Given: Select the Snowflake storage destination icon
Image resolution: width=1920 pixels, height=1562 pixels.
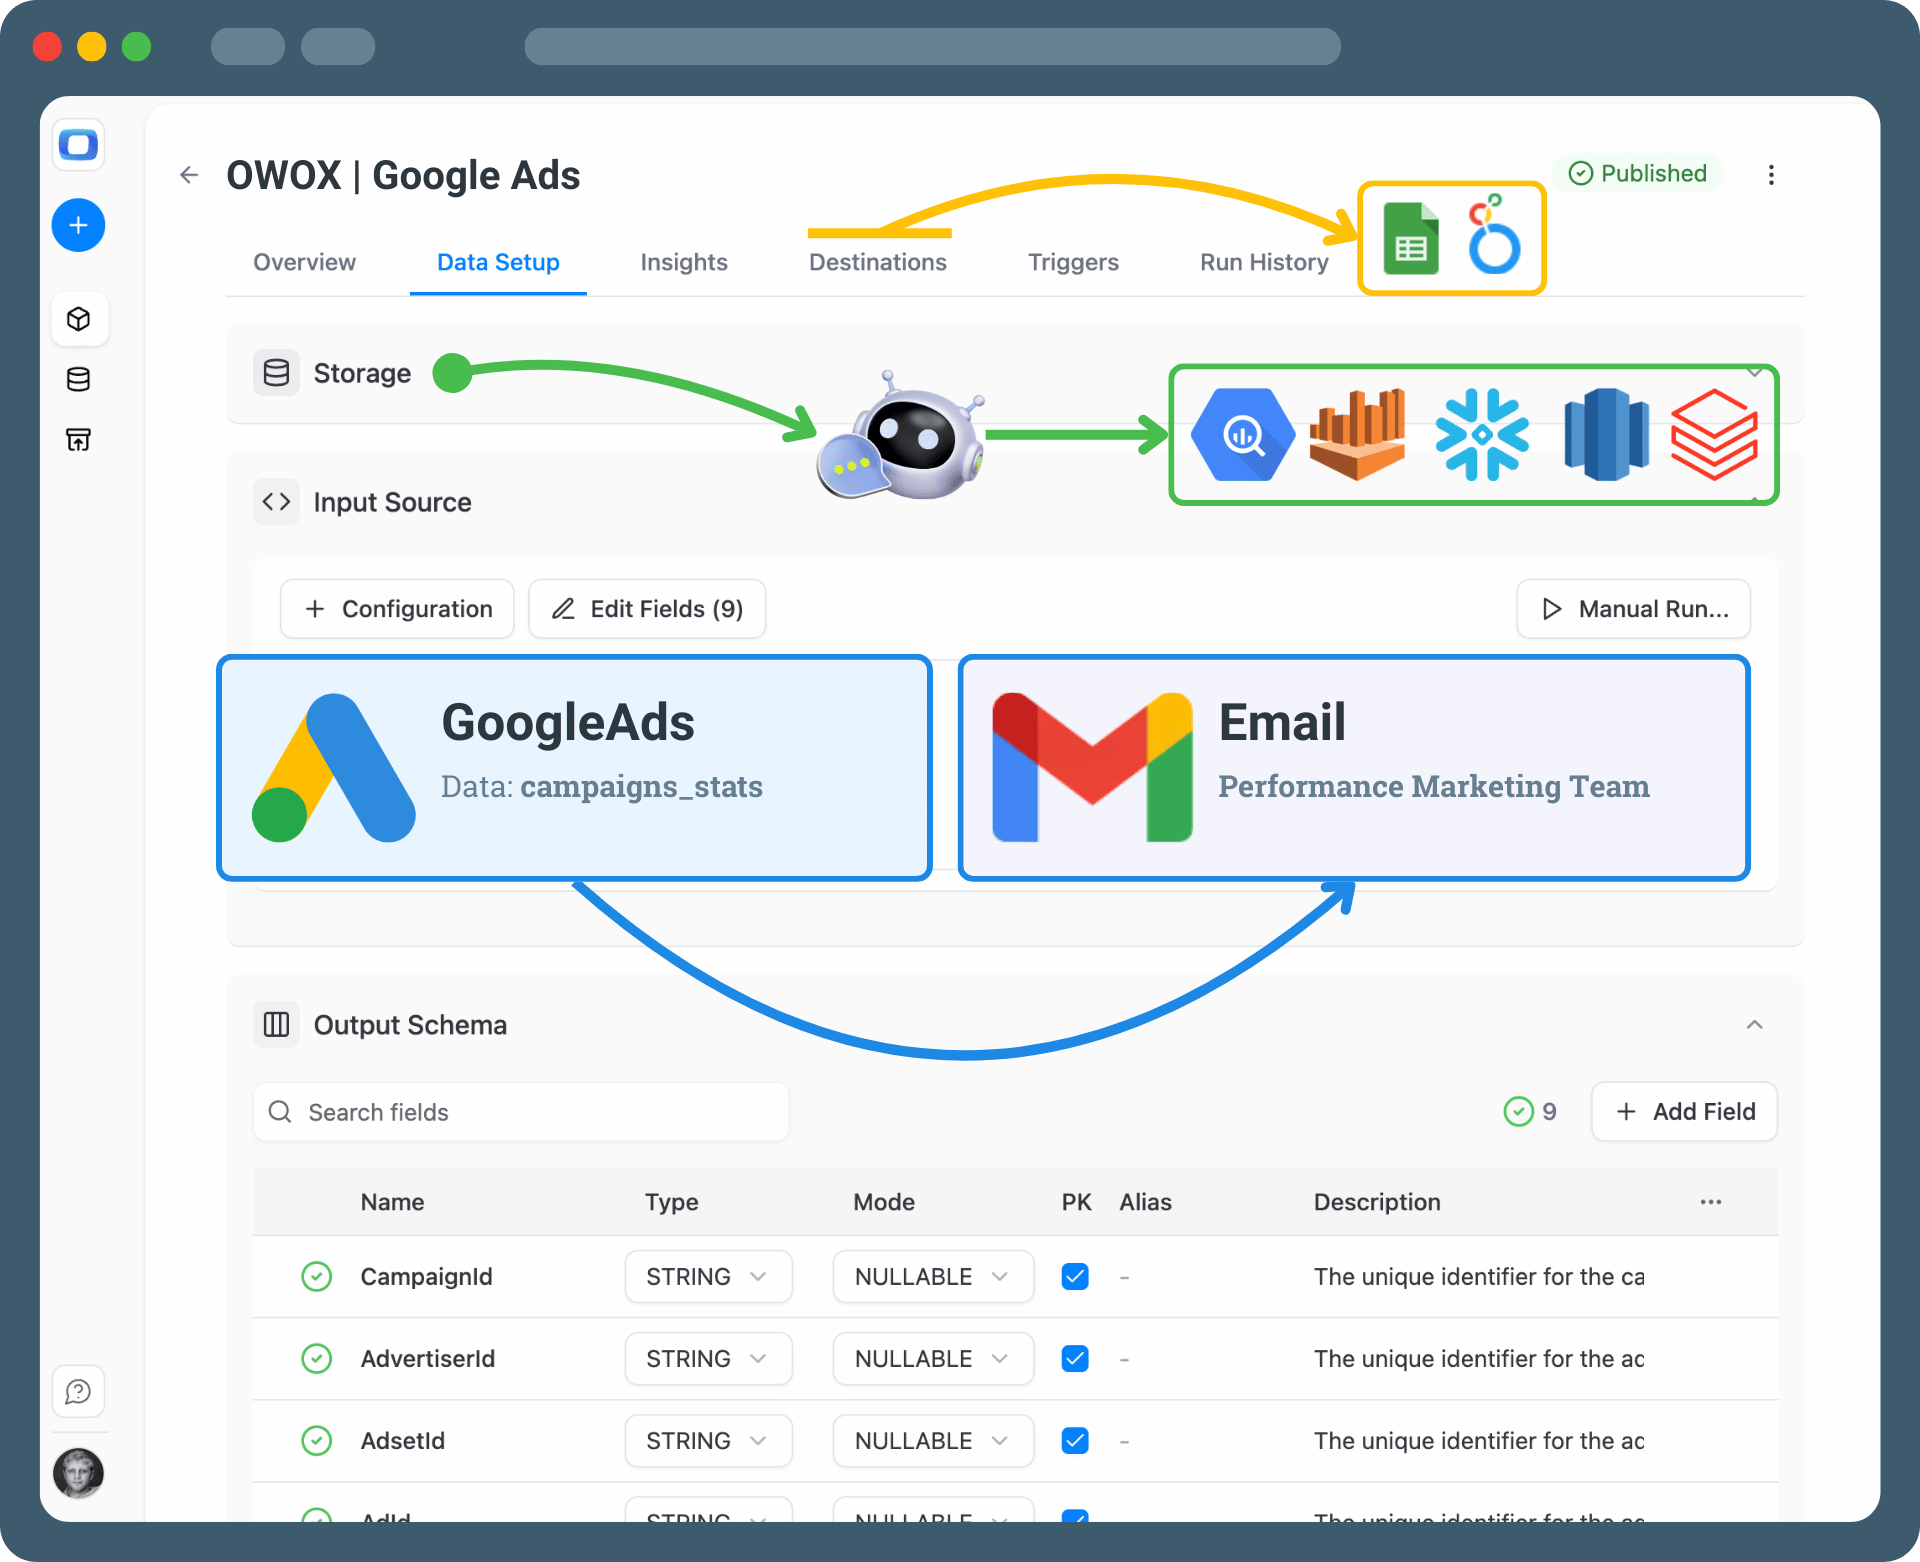Looking at the screenshot, I should click(x=1482, y=435).
